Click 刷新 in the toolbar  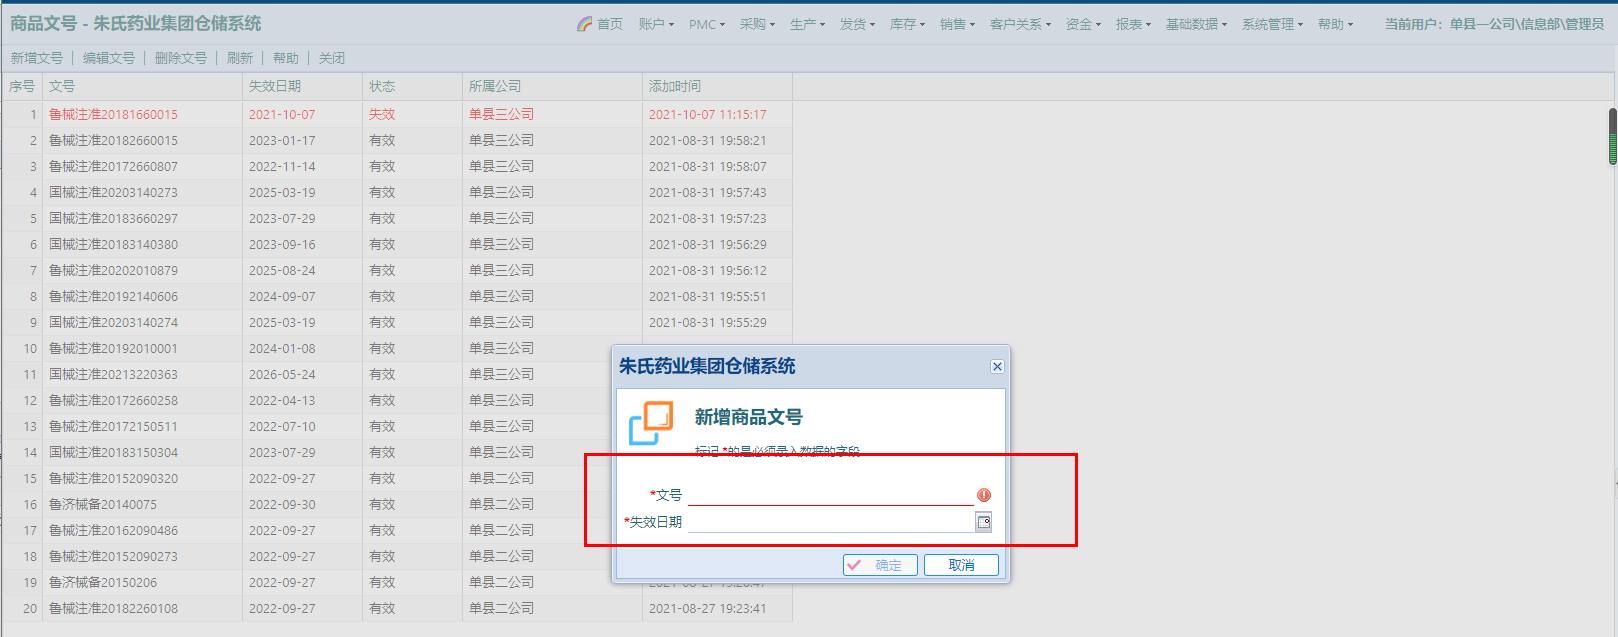point(240,58)
